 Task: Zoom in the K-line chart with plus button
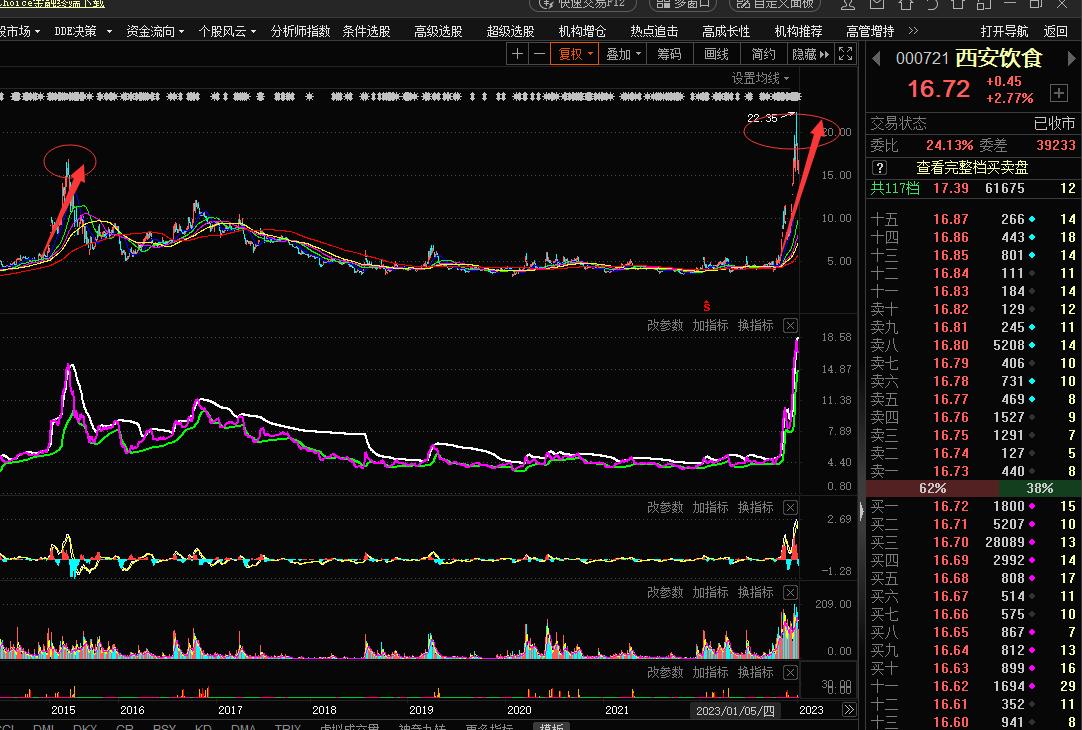click(518, 54)
